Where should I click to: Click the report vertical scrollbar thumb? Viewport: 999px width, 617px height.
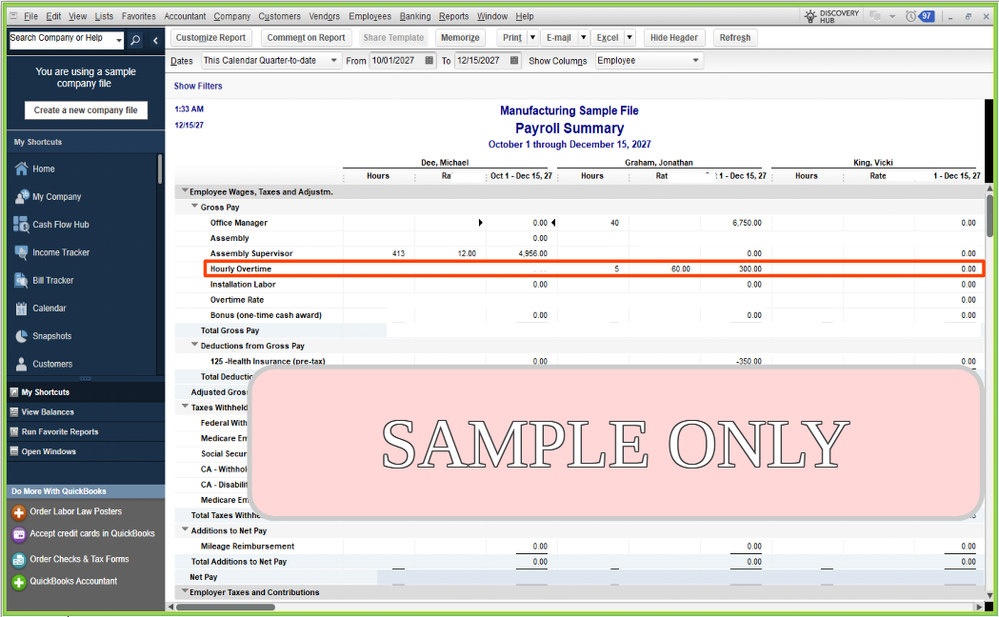989,215
